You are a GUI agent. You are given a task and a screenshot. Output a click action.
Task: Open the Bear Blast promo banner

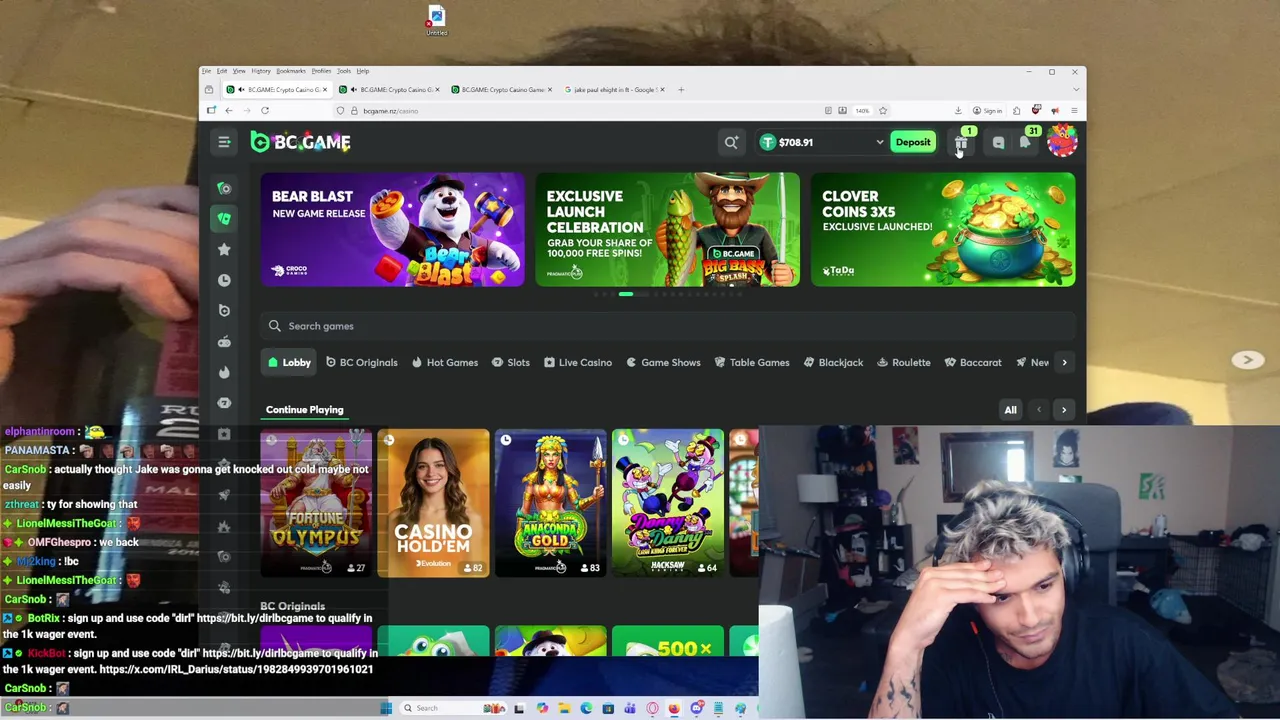392,230
